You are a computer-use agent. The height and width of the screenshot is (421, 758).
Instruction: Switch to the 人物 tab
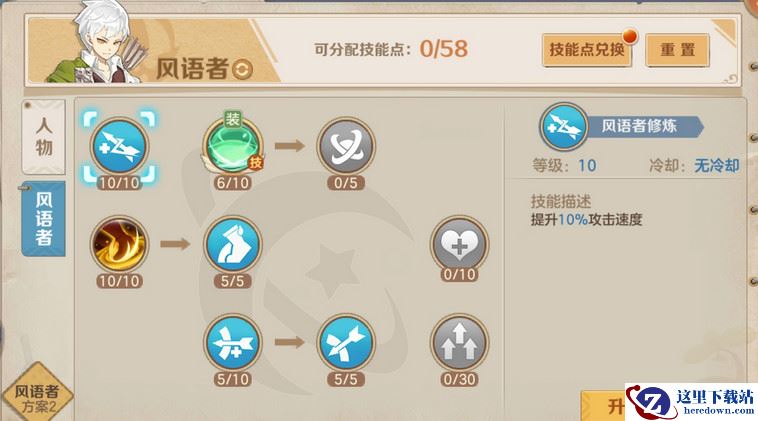coord(44,137)
